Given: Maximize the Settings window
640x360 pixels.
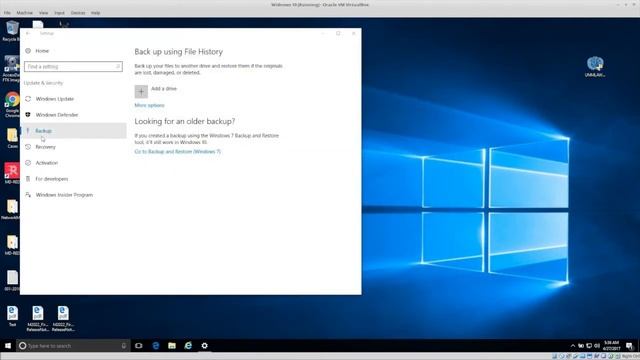Looking at the screenshot, I should 338,33.
